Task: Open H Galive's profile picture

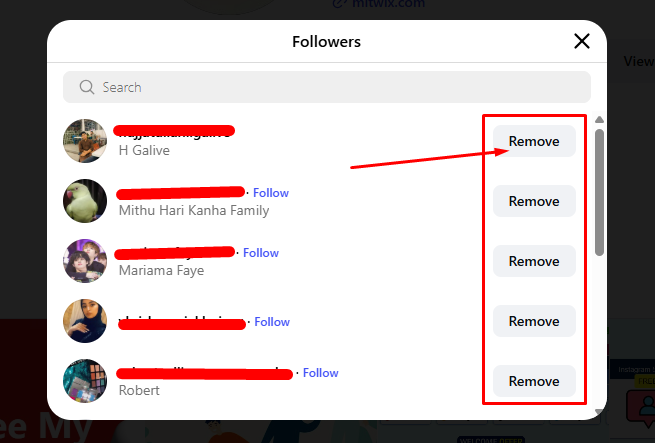Action: 85,141
